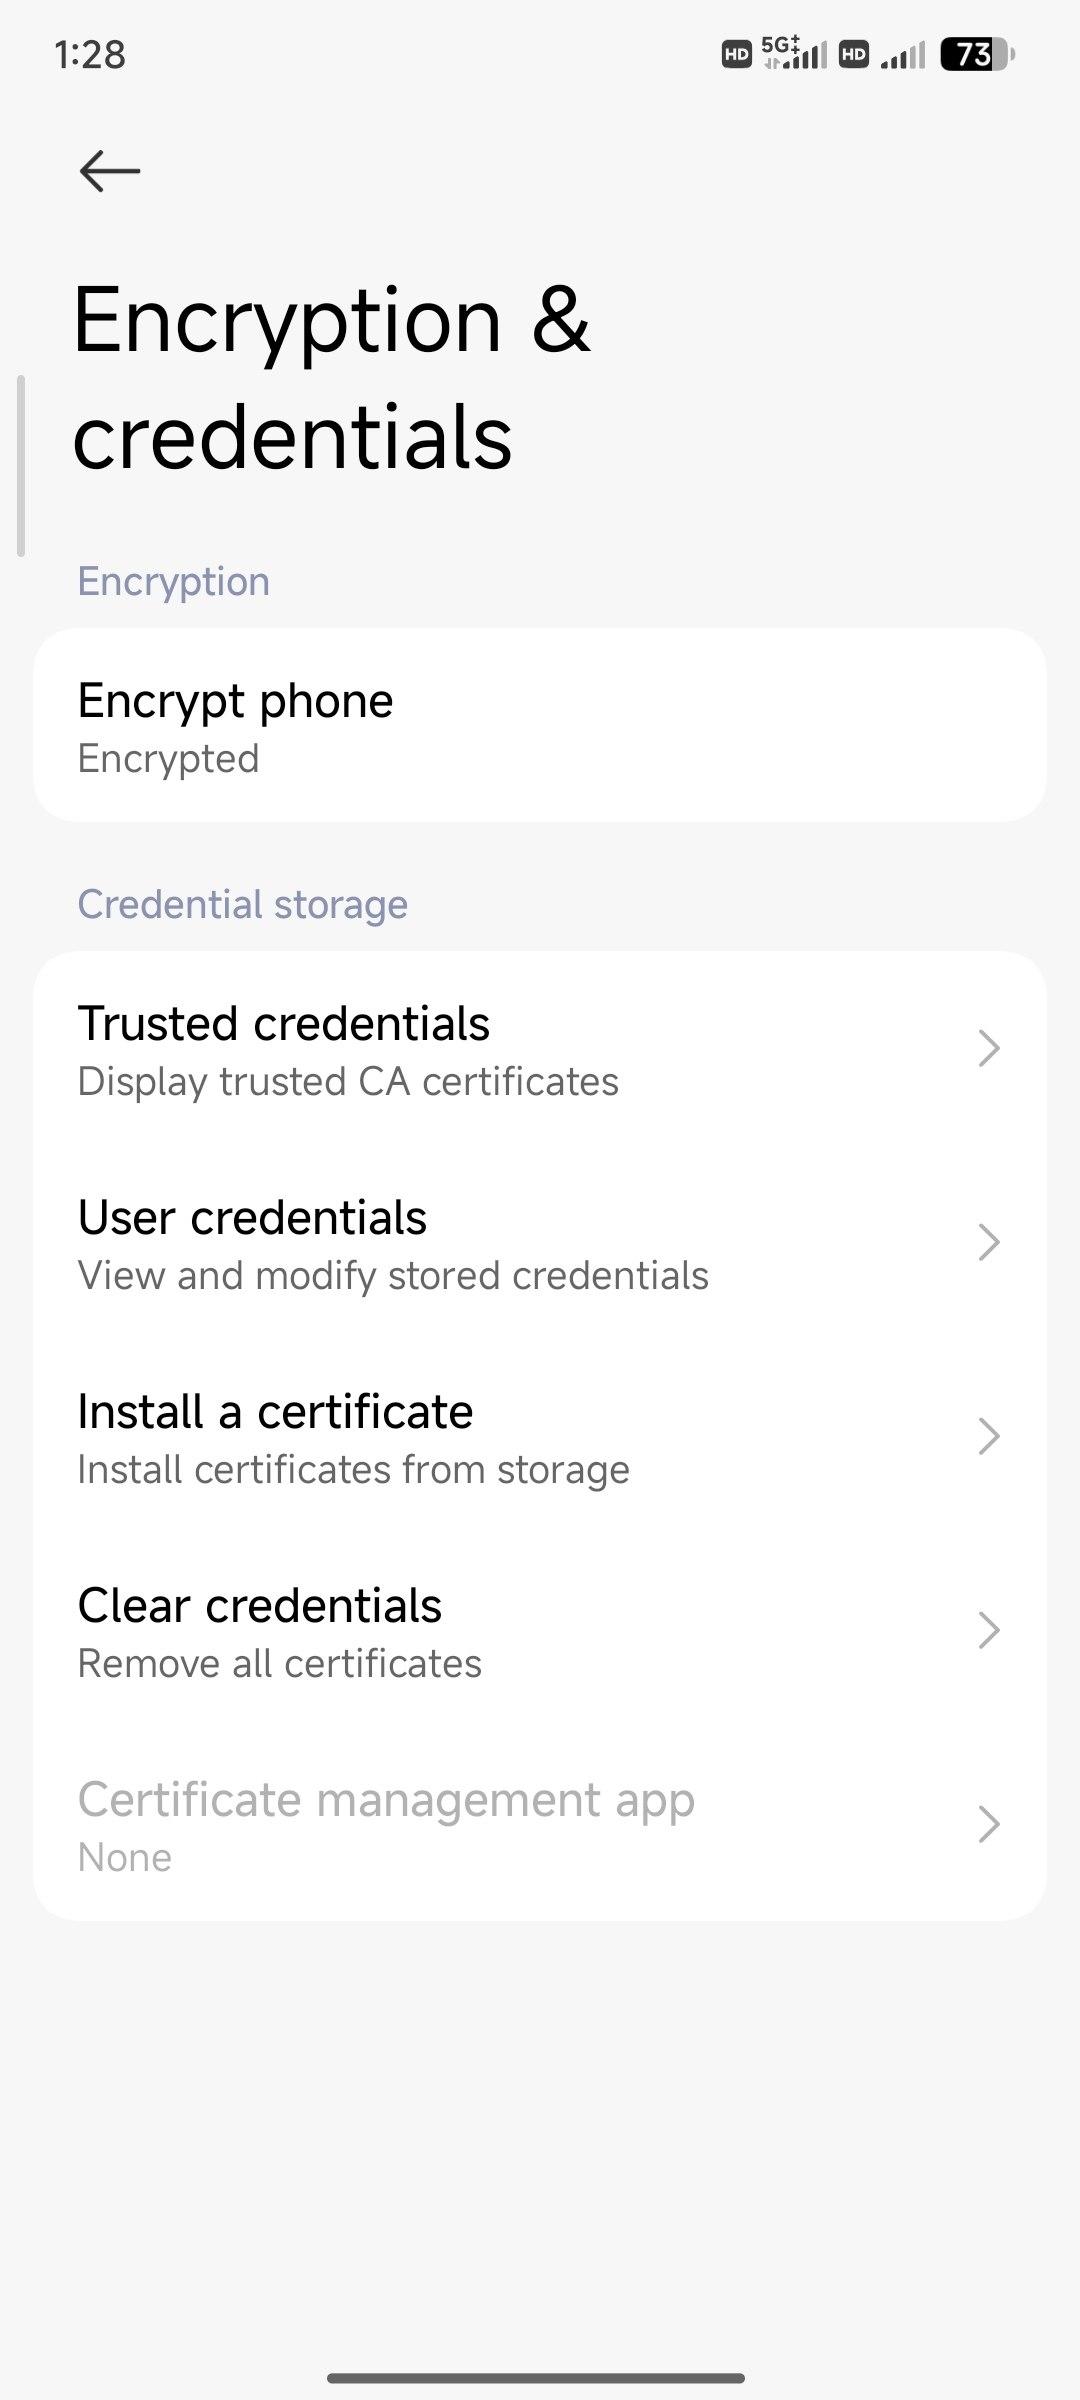This screenshot has height=2400, width=1080.
Task: Click the scroll indicator on left edge
Action: [x=21, y=465]
